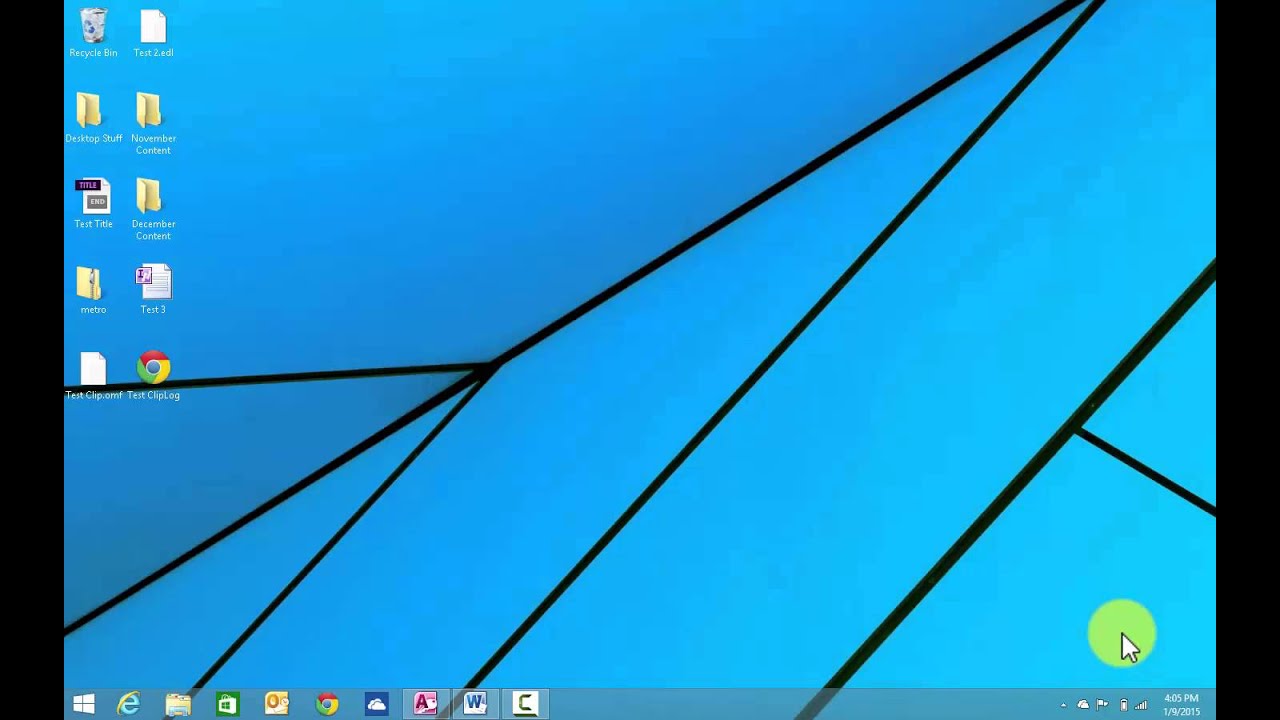
Task: Select the Test Clip.omf file icon
Action: tap(93, 376)
